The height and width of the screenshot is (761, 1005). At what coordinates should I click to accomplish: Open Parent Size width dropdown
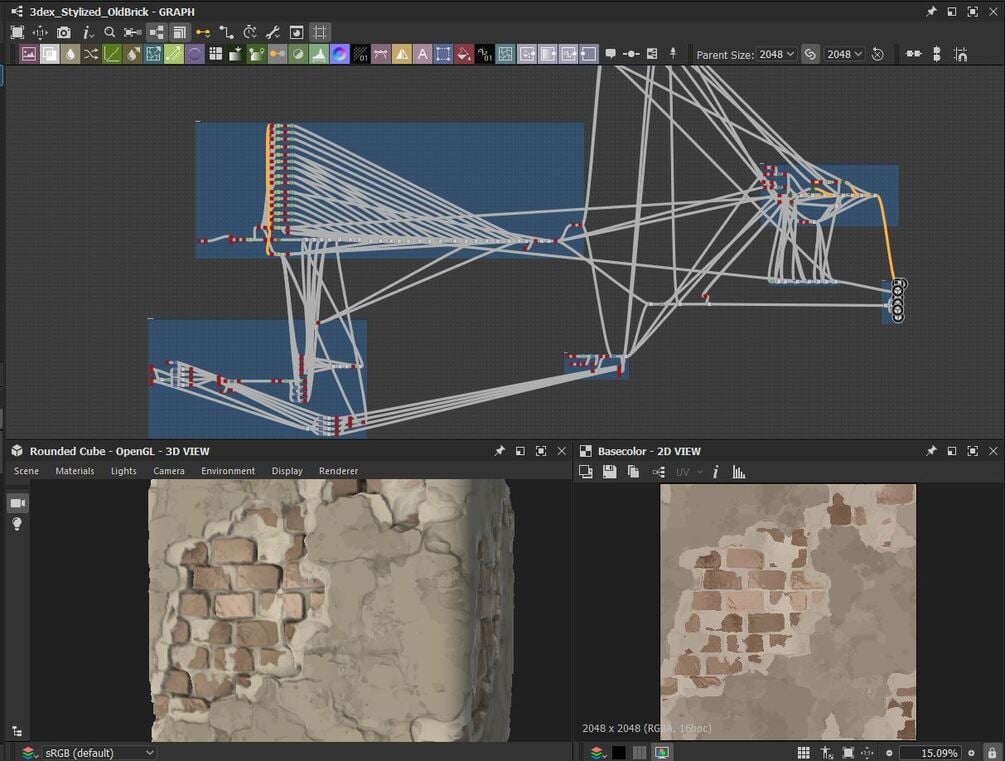pyautogui.click(x=777, y=54)
